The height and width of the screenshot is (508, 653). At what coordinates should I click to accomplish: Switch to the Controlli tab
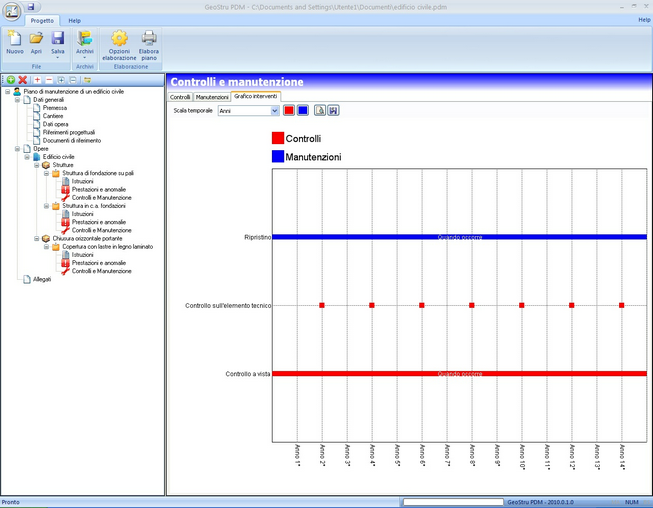(x=180, y=97)
